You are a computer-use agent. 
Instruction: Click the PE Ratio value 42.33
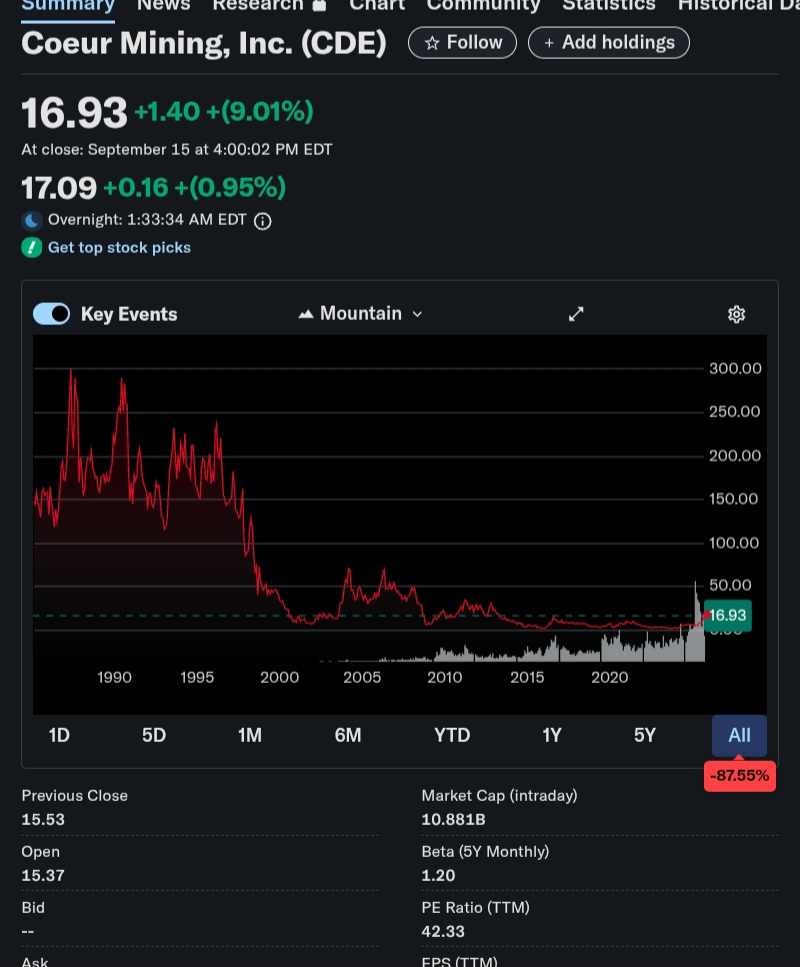coord(443,932)
